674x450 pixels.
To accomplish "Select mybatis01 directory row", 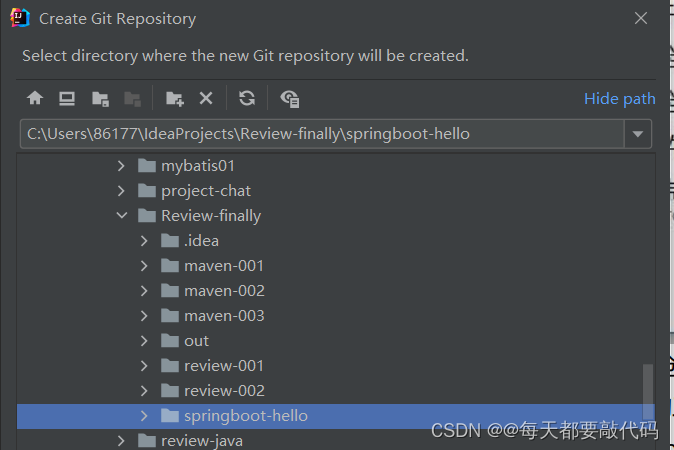I will (x=335, y=166).
